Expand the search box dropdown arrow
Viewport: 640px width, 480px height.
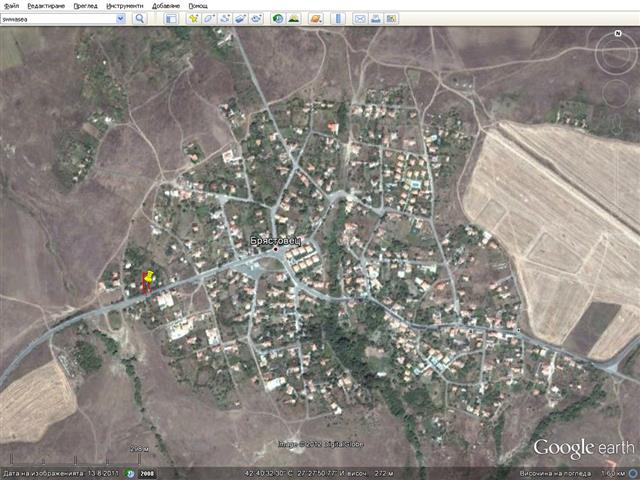pos(121,18)
